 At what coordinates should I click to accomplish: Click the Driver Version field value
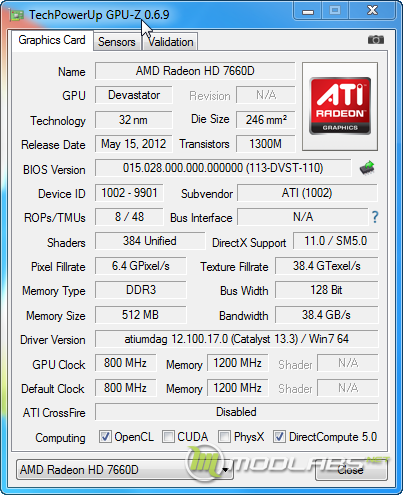pyautogui.click(x=237, y=339)
